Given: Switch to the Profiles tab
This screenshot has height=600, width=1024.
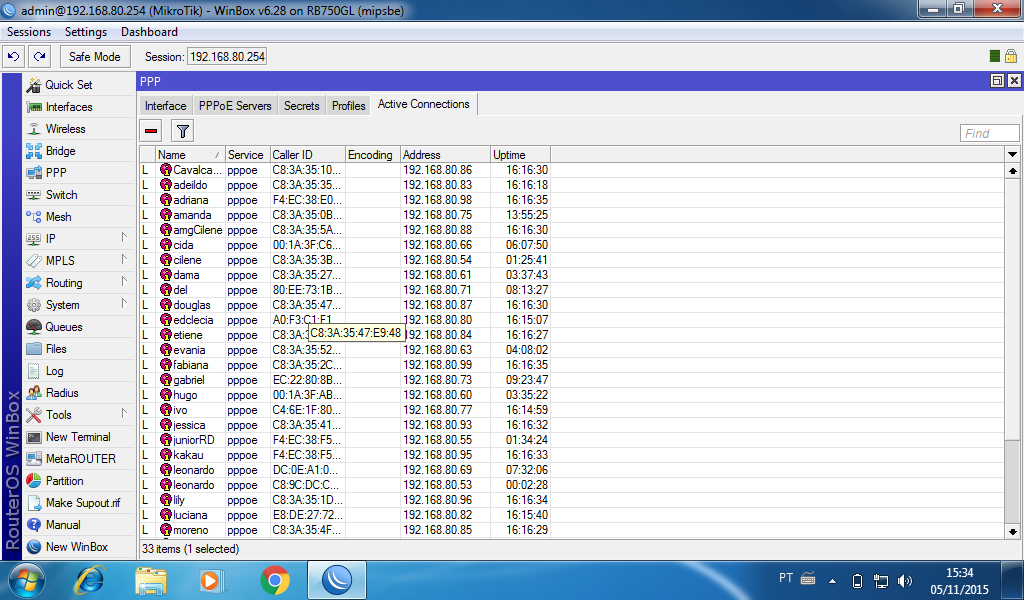Looking at the screenshot, I should pyautogui.click(x=348, y=106).
